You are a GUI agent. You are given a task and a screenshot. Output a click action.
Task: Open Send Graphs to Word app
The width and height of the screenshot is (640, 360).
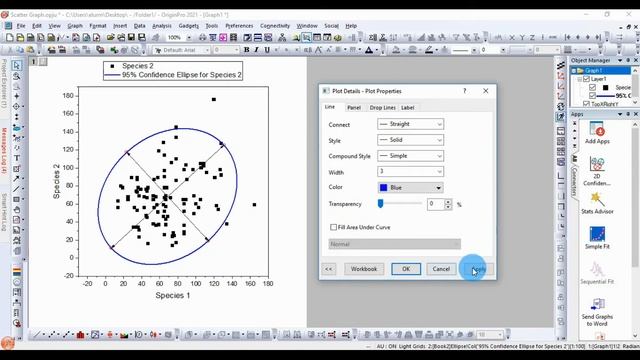(597, 313)
